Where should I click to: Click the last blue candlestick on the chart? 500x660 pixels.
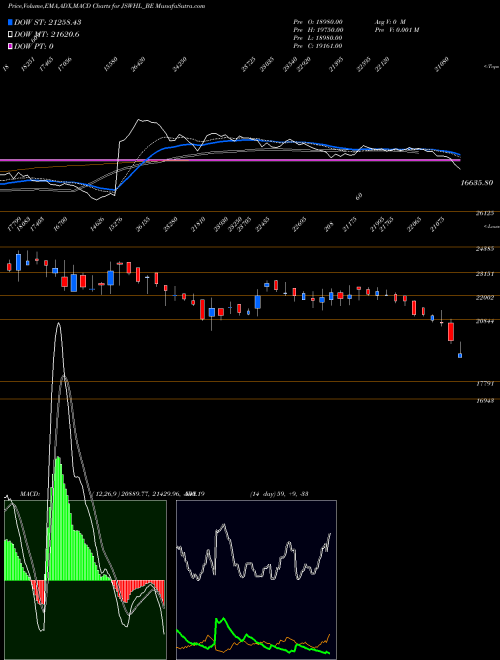(460, 356)
